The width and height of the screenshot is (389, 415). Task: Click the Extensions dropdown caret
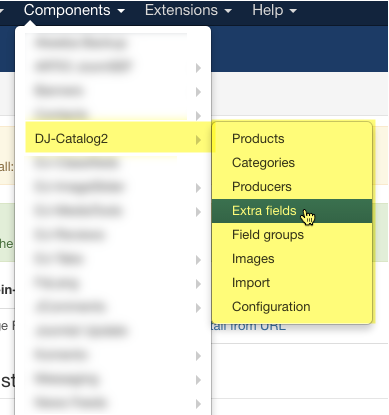point(228,11)
